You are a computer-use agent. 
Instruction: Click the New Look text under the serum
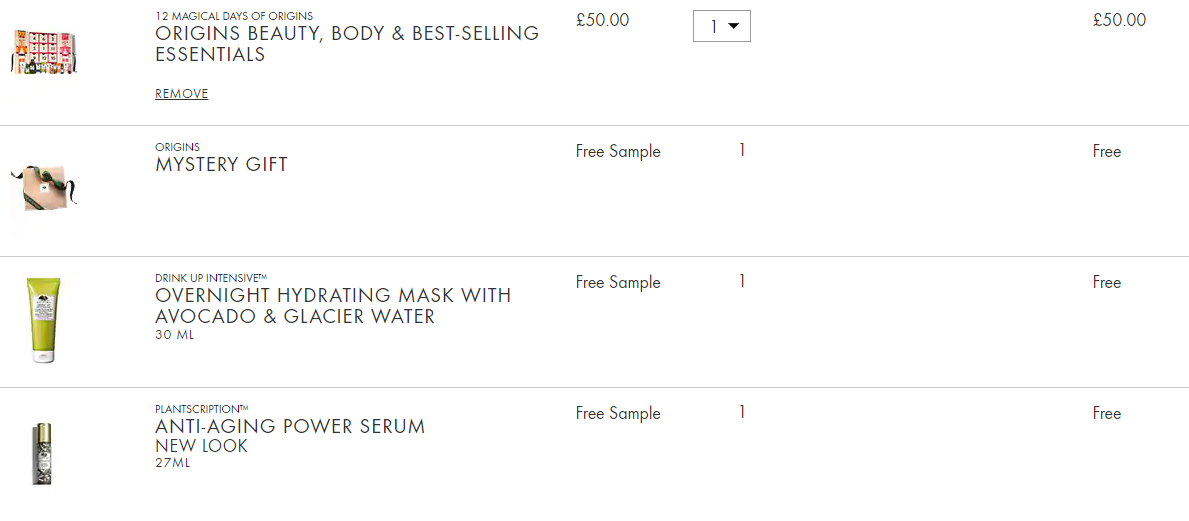coord(201,447)
